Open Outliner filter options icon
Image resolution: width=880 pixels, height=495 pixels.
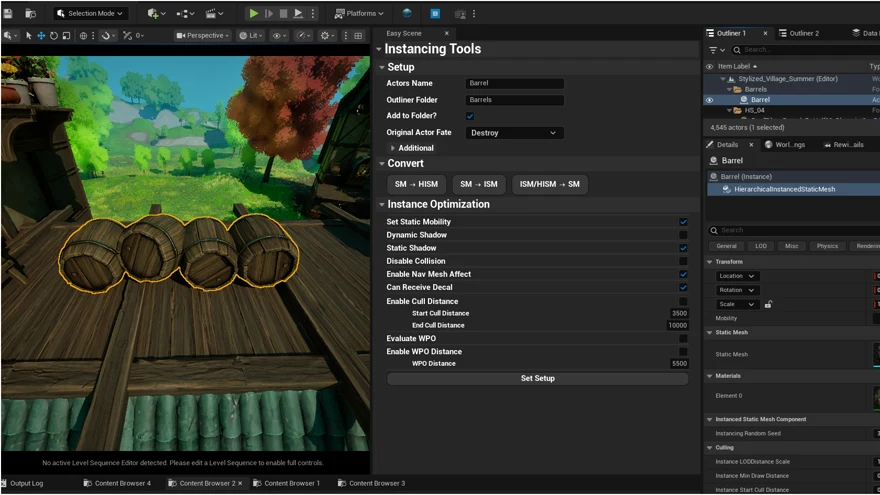(x=717, y=50)
